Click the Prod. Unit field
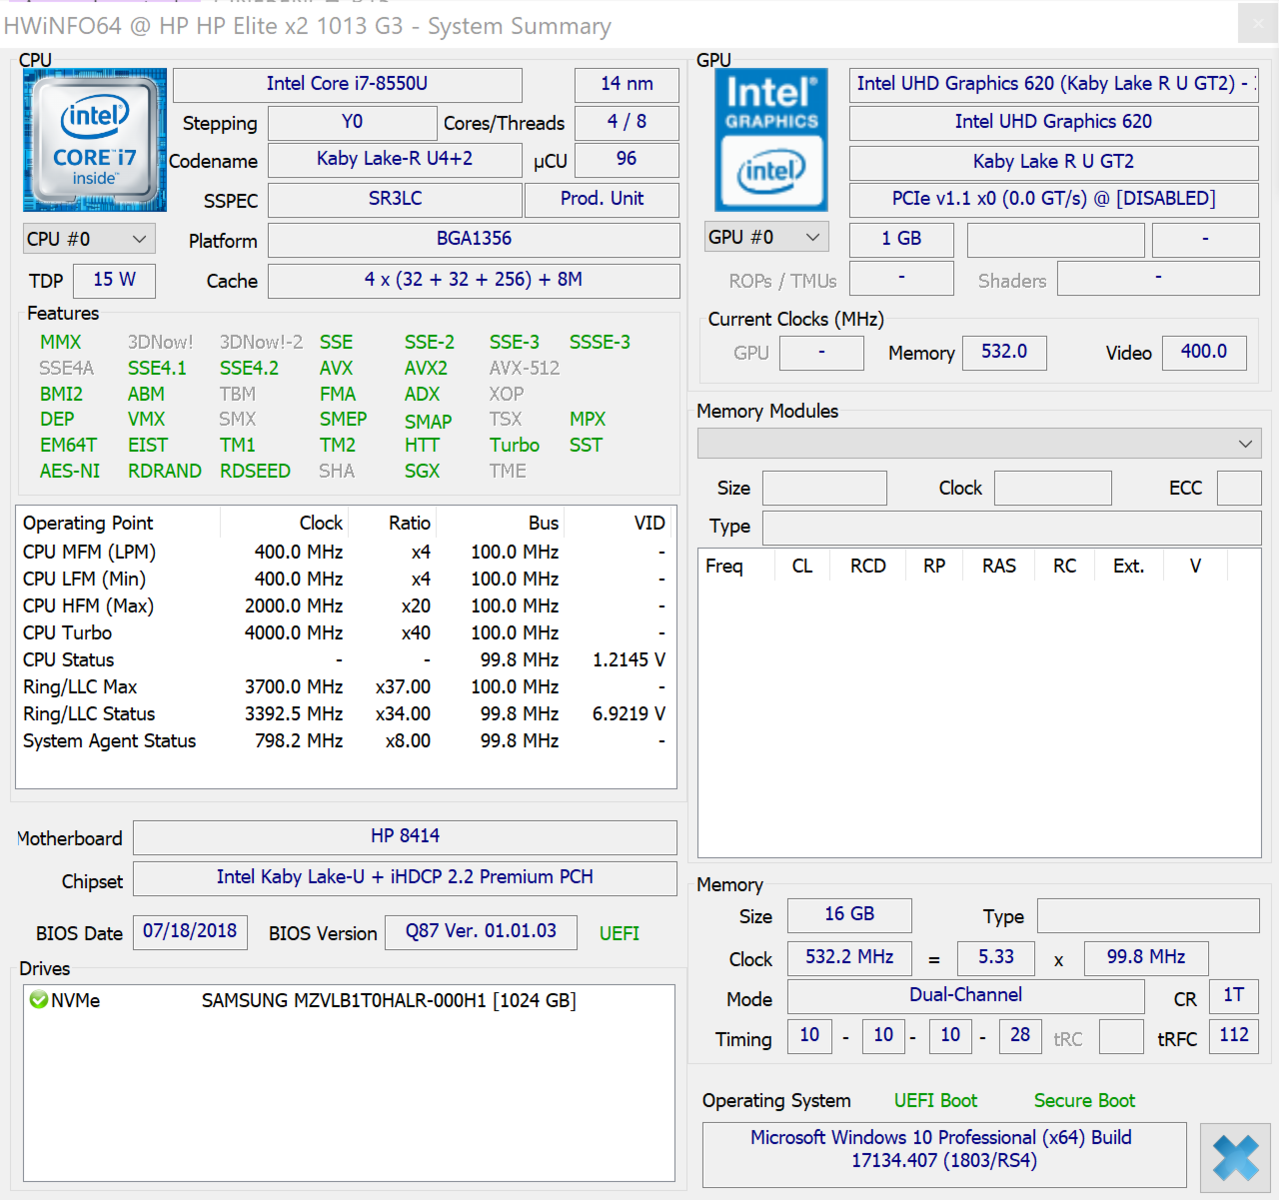The width and height of the screenshot is (1279, 1200). tap(601, 199)
